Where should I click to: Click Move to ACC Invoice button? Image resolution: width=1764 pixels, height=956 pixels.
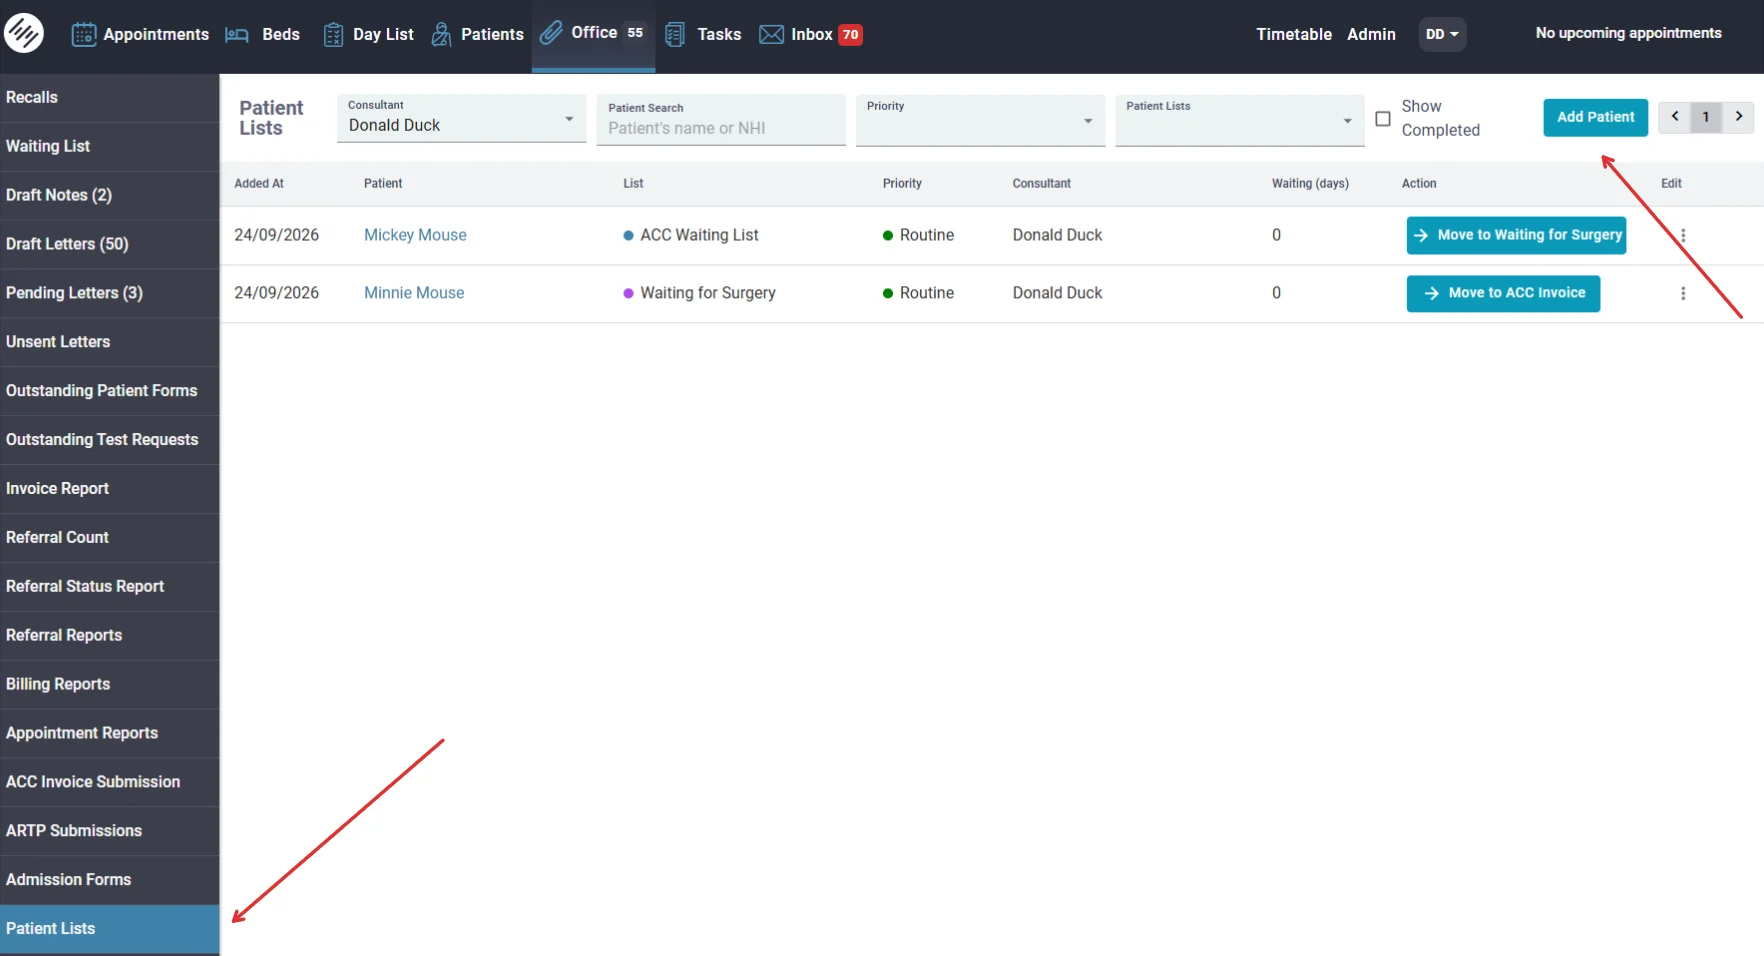(1503, 294)
